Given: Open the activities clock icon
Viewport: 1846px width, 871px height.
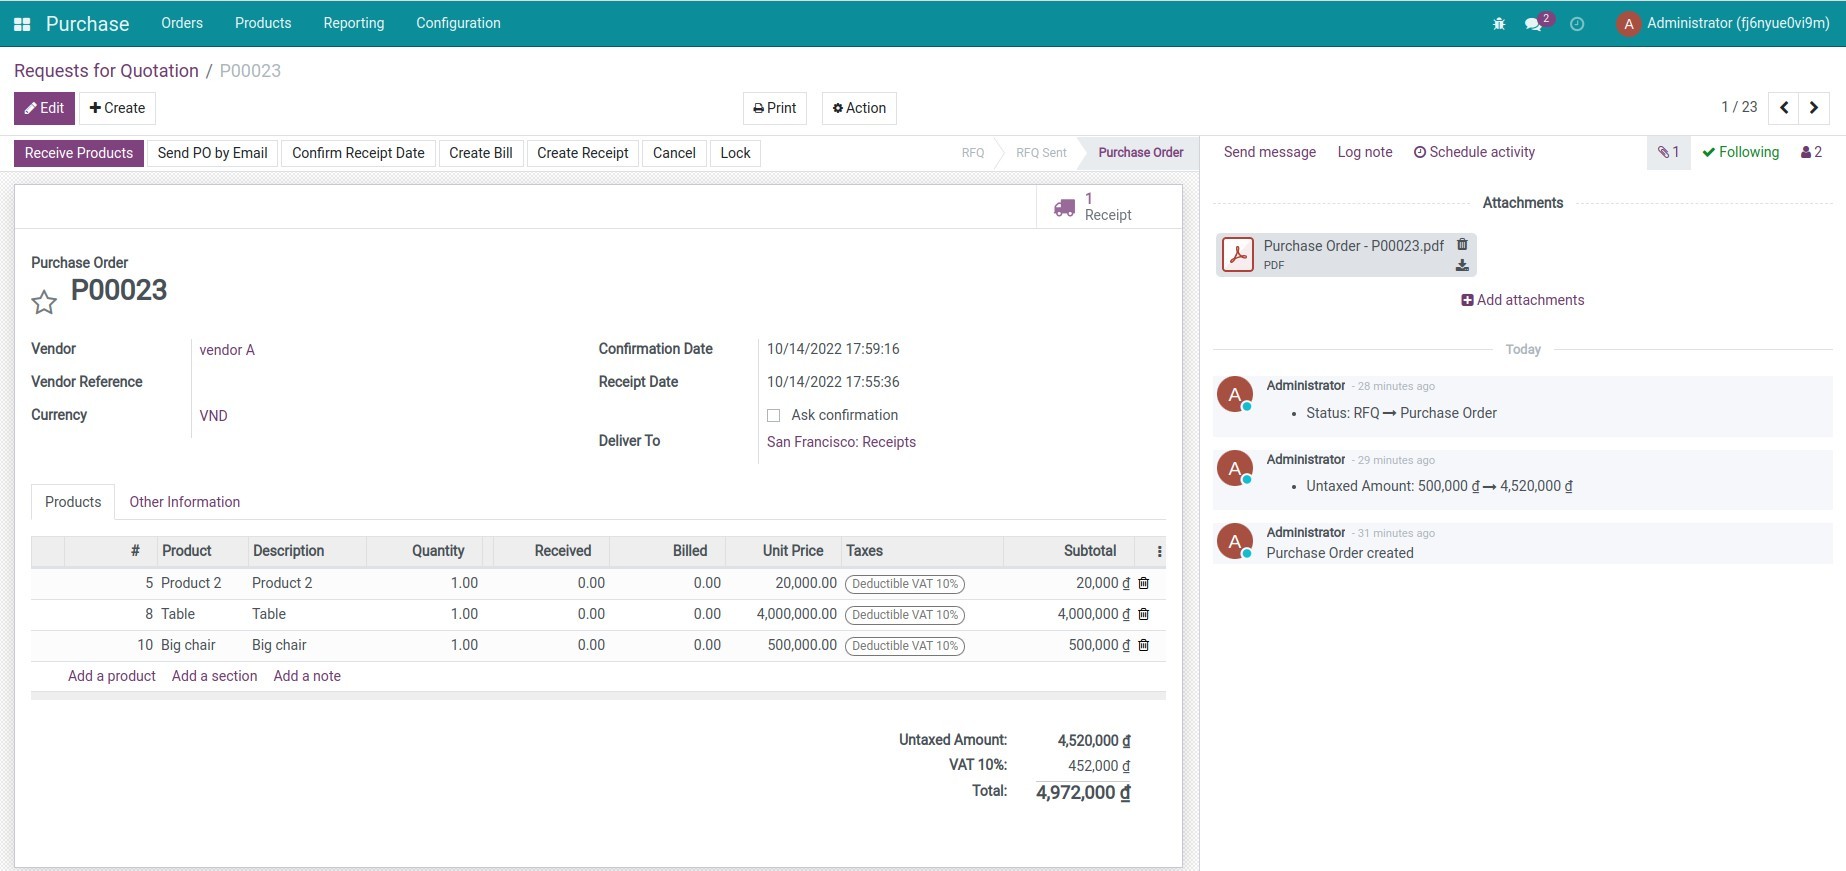Looking at the screenshot, I should point(1577,24).
